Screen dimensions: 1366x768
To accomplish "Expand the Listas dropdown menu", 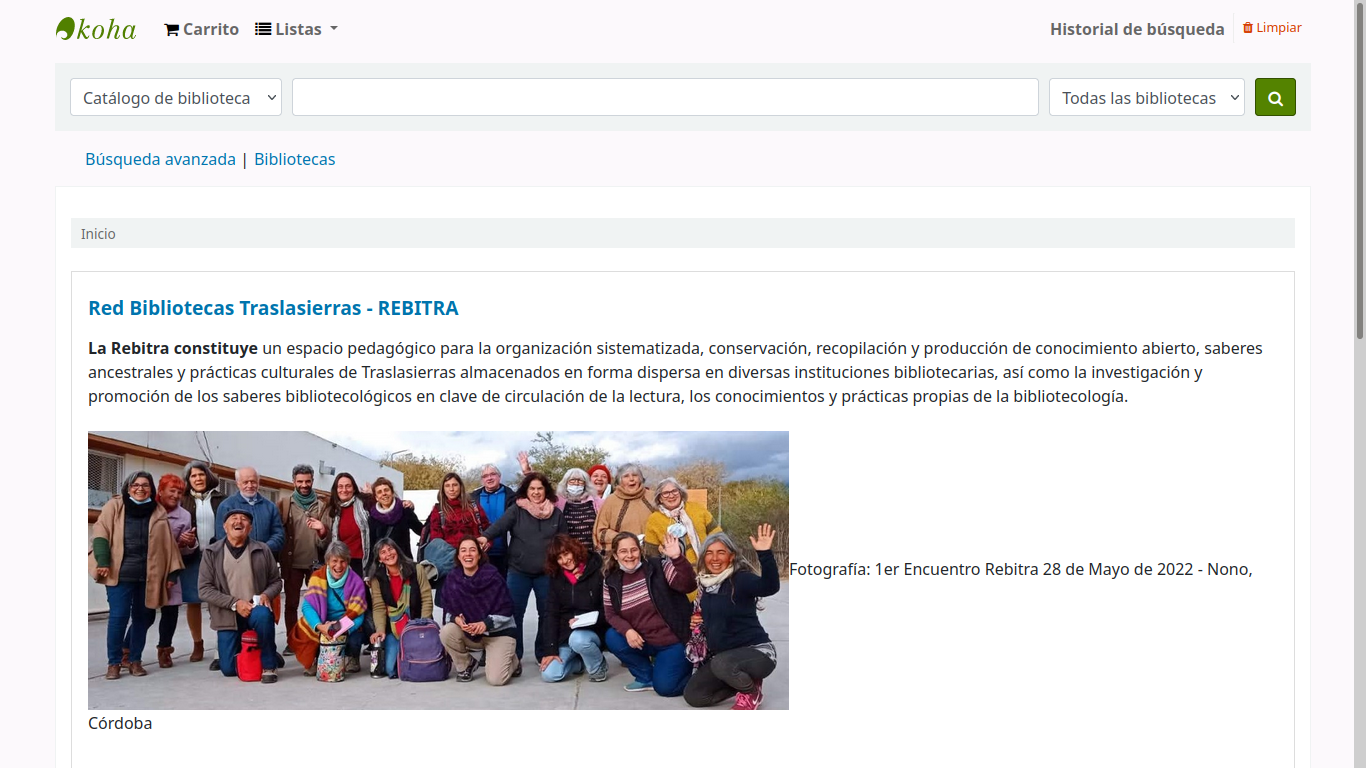I will click(297, 29).
